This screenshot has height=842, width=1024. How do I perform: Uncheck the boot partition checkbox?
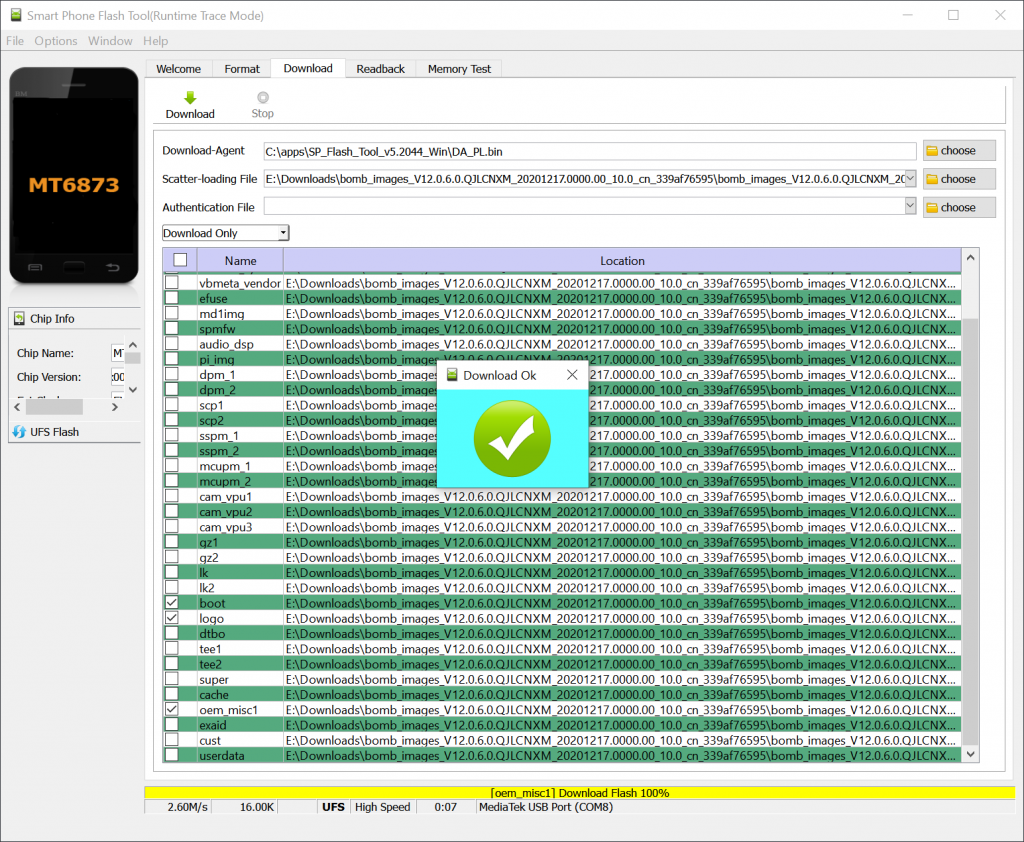pos(172,602)
